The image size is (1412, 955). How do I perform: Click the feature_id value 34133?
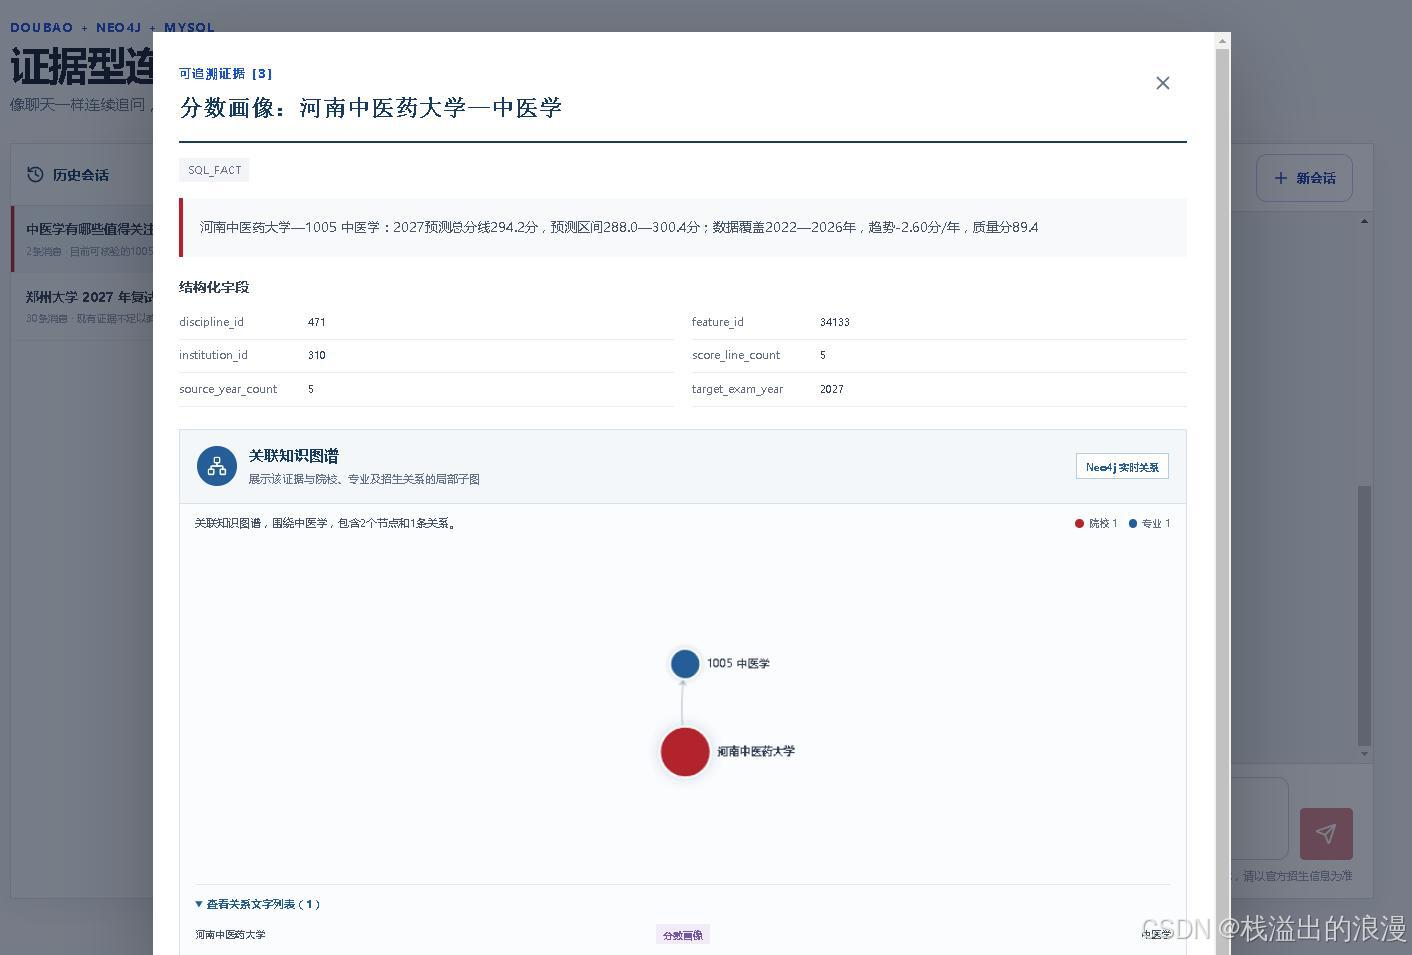[x=835, y=322]
